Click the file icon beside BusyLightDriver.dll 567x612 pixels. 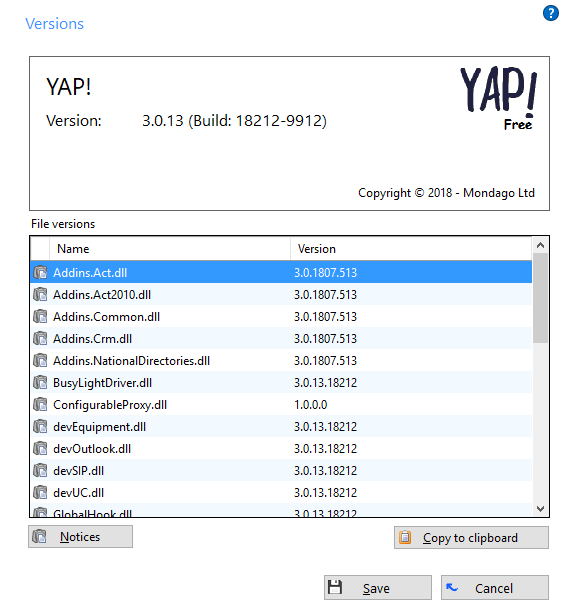pyautogui.click(x=40, y=382)
